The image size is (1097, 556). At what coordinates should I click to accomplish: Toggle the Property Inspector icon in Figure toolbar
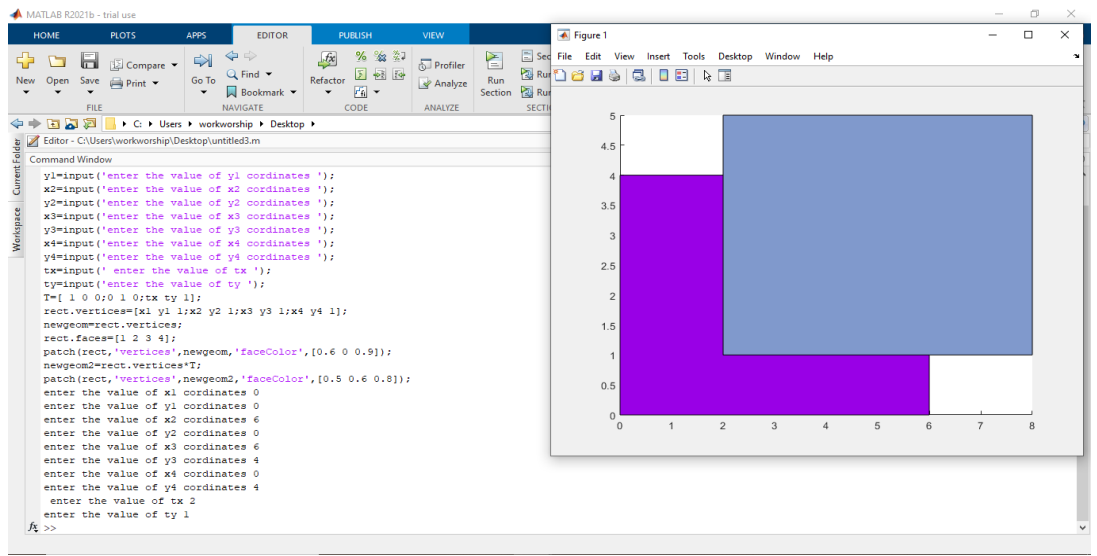725,76
